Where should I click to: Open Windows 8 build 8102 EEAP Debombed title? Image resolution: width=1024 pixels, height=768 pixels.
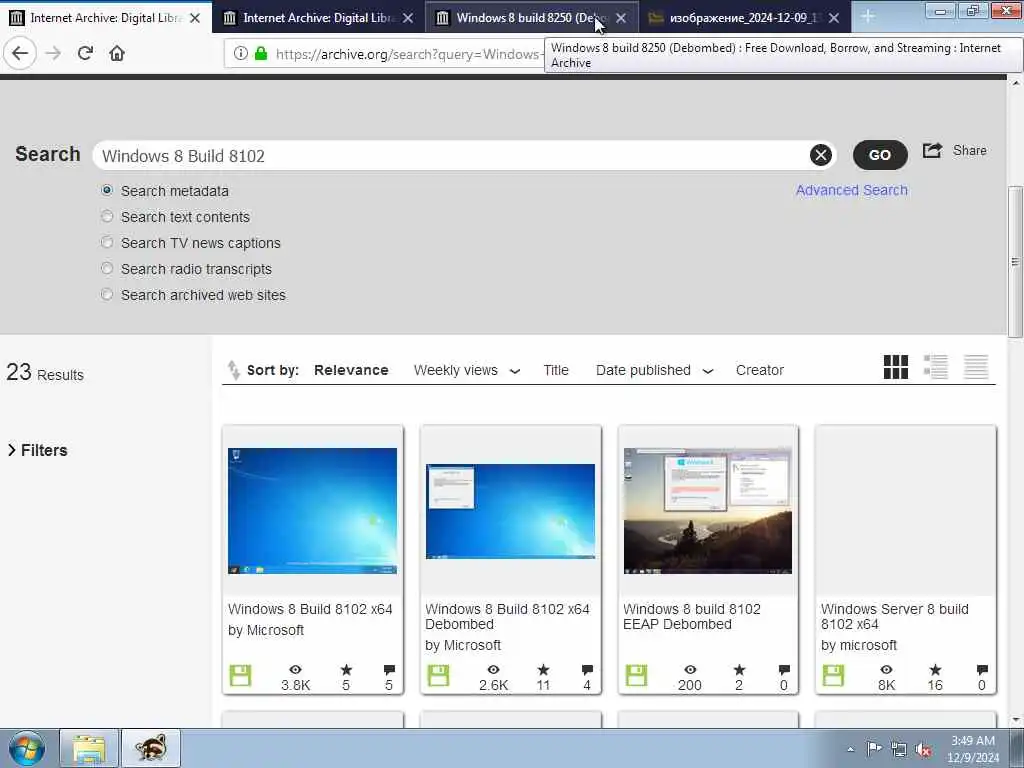[692, 616]
